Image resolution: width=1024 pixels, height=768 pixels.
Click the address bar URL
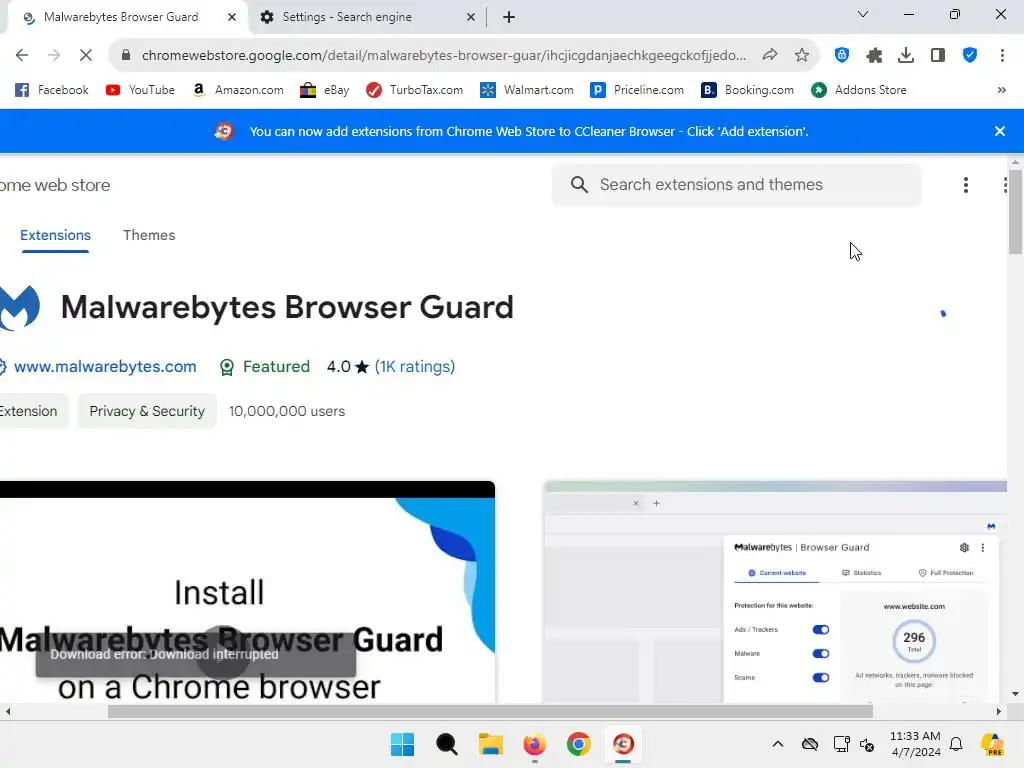(443, 56)
